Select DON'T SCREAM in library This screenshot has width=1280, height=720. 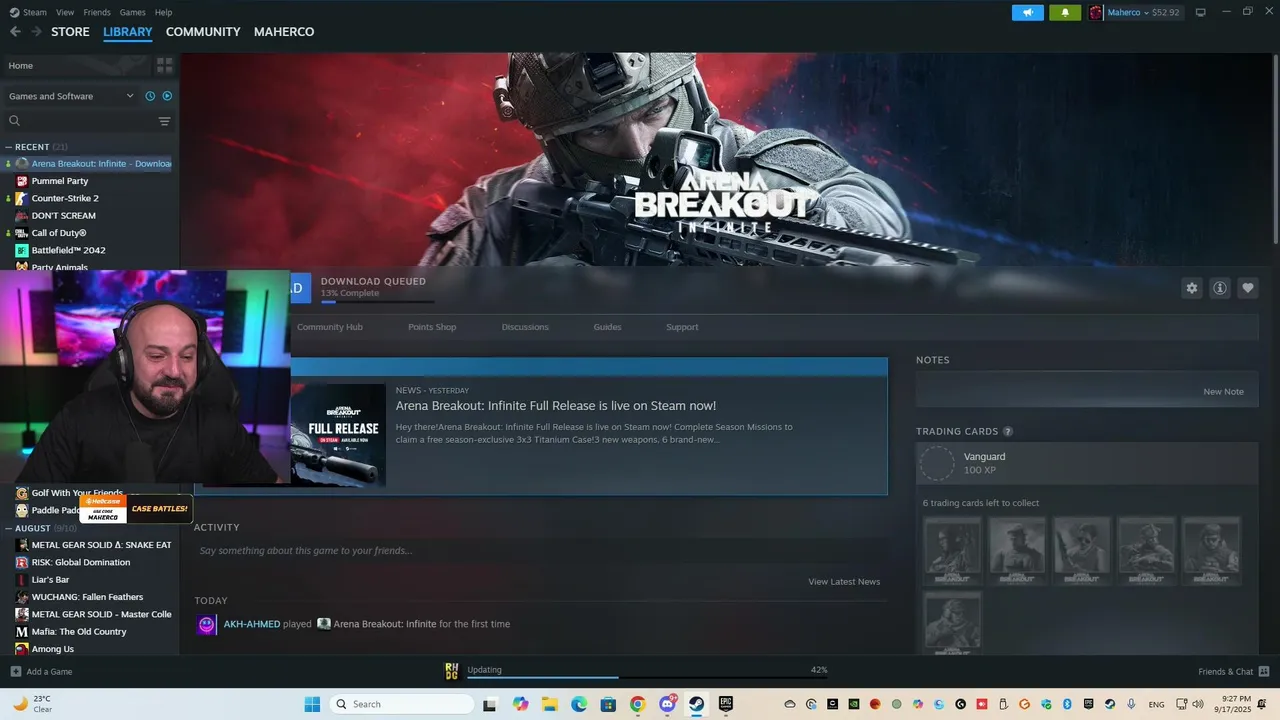point(64,216)
